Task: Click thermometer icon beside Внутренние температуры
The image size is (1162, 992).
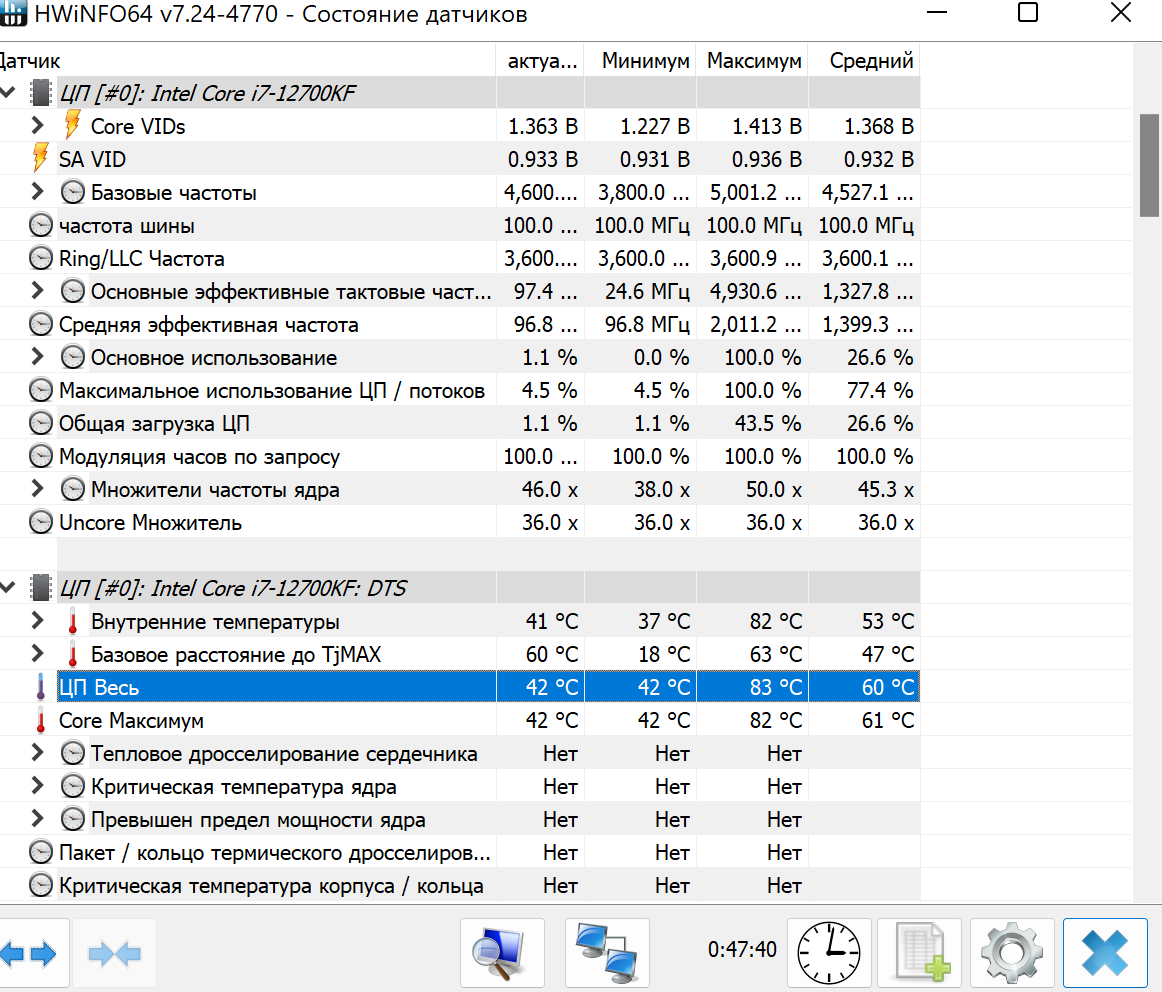Action: [73, 621]
